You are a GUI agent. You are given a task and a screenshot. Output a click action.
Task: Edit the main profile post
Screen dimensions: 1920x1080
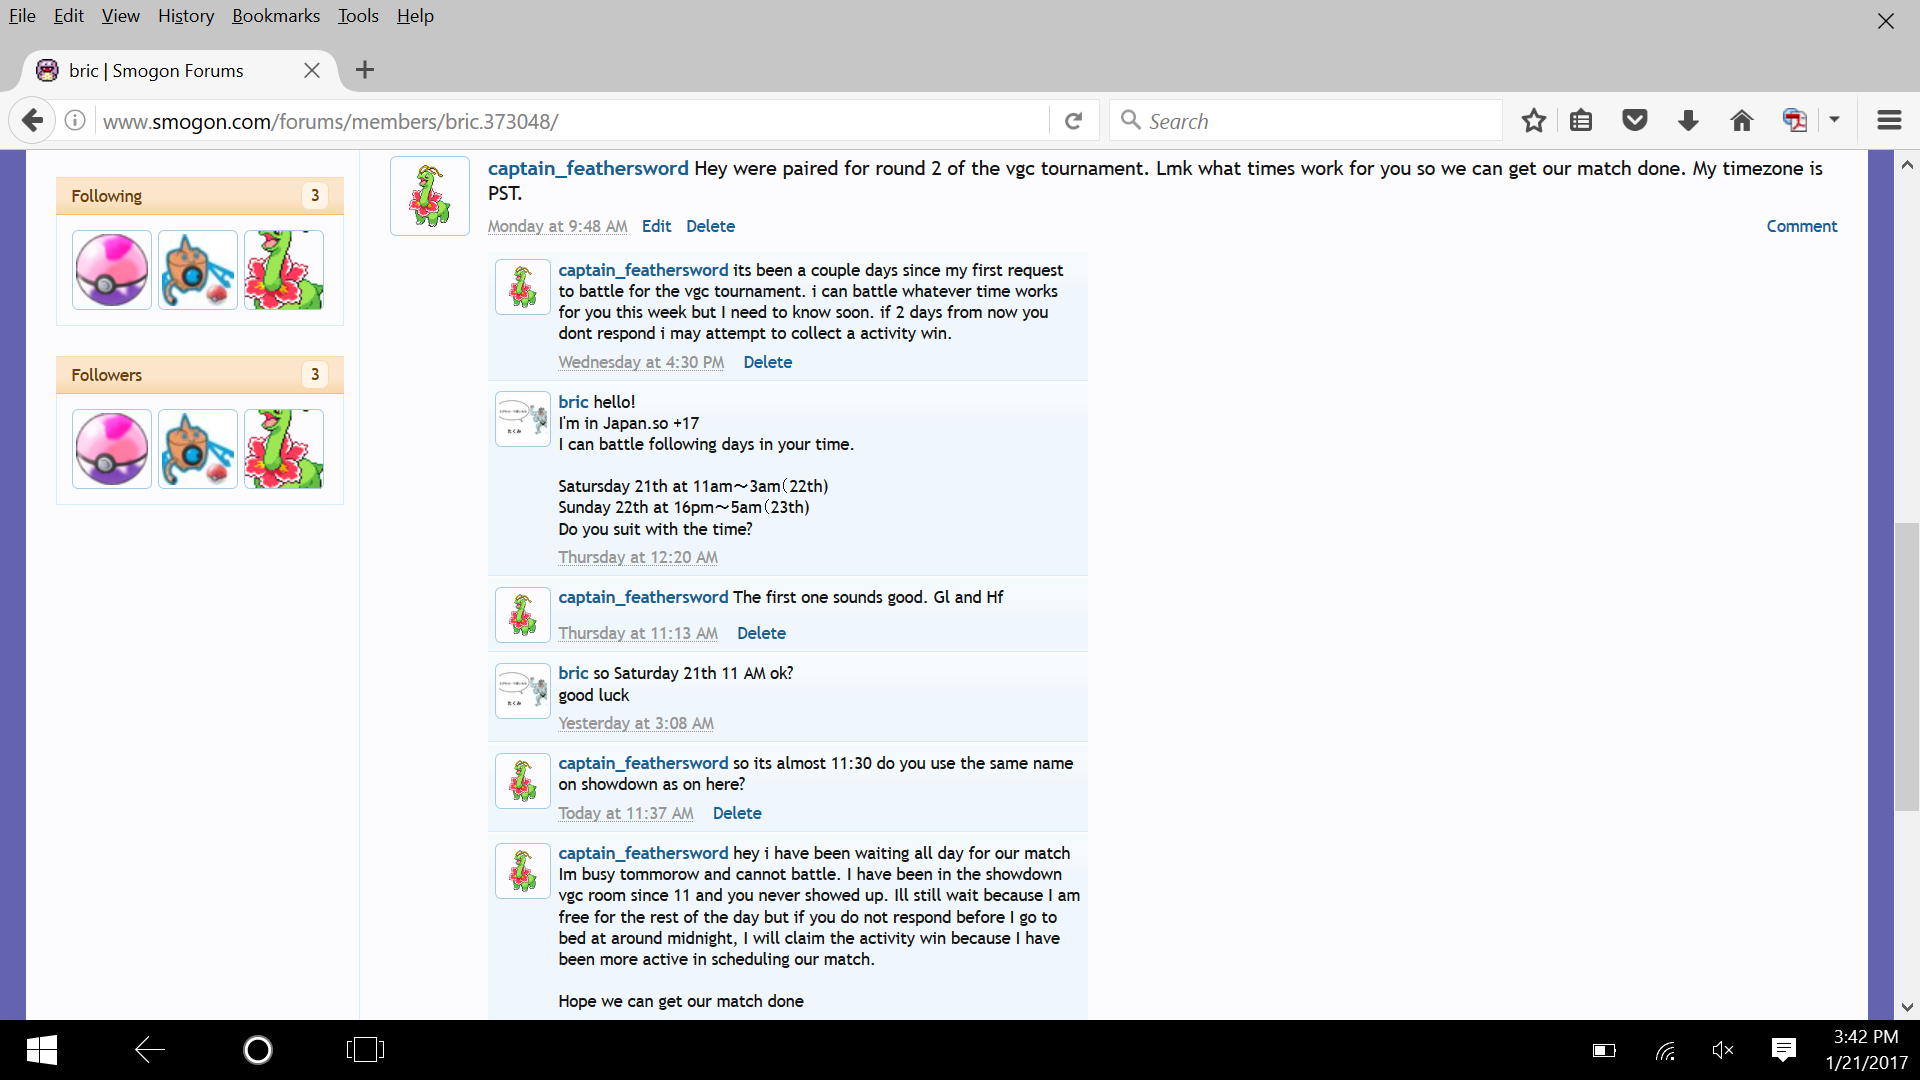656,226
